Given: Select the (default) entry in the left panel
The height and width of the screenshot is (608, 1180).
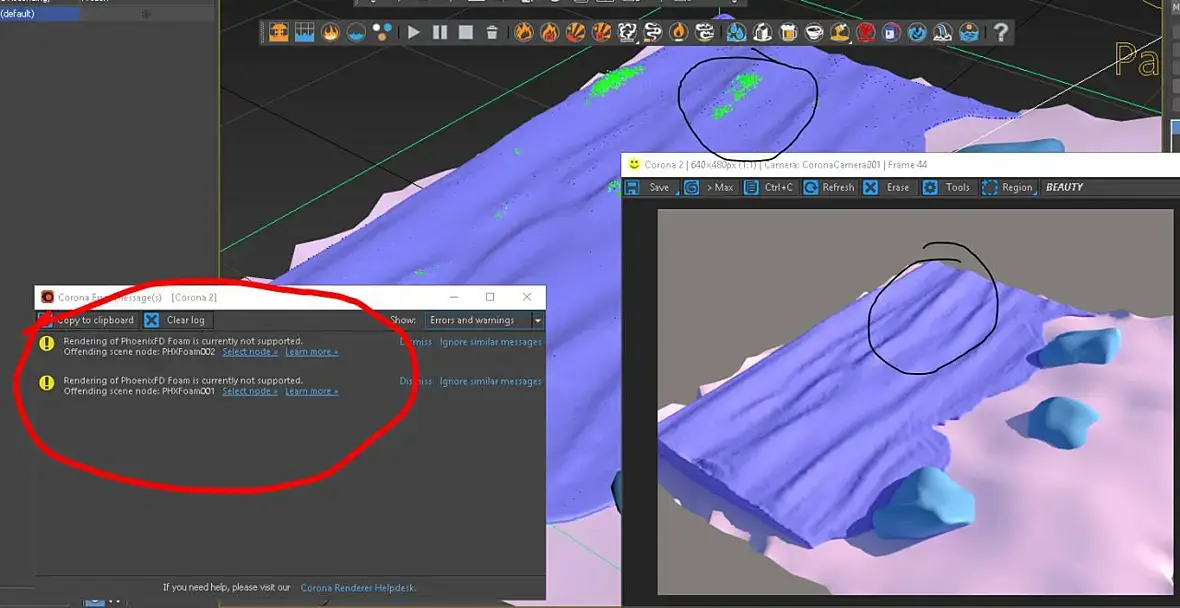Looking at the screenshot, I should [39, 14].
